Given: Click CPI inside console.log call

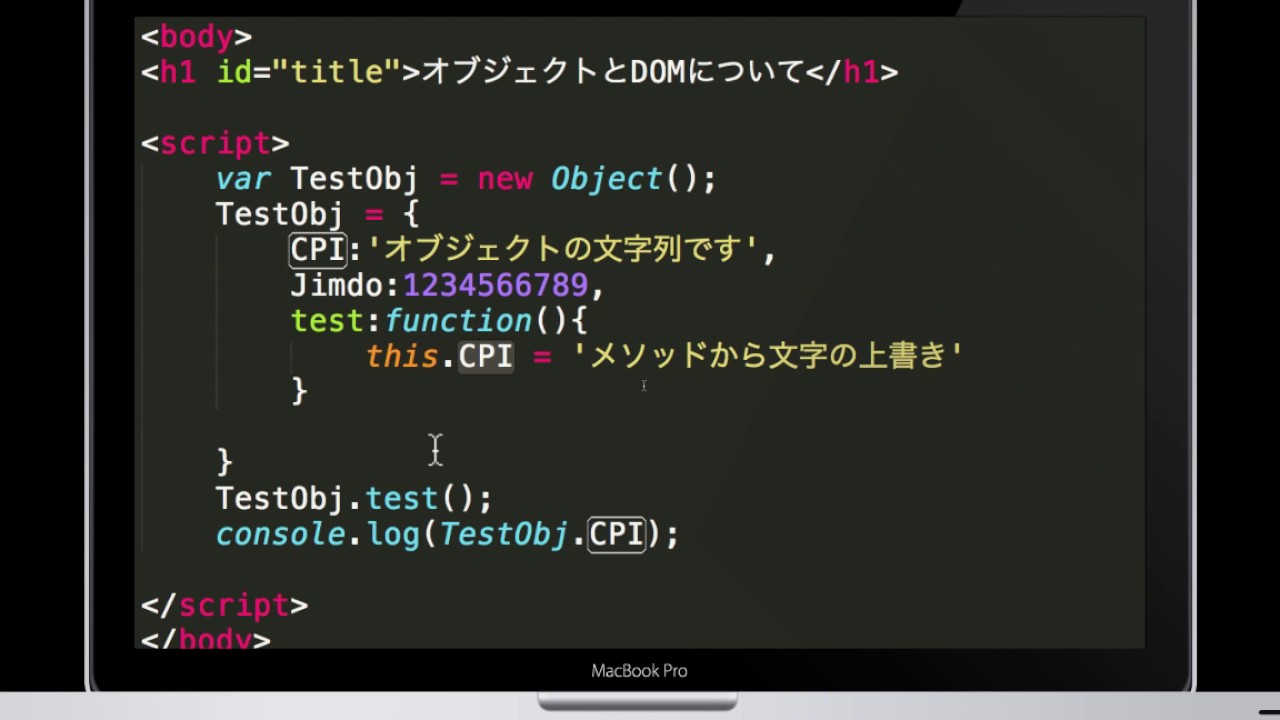Looking at the screenshot, I should 617,534.
